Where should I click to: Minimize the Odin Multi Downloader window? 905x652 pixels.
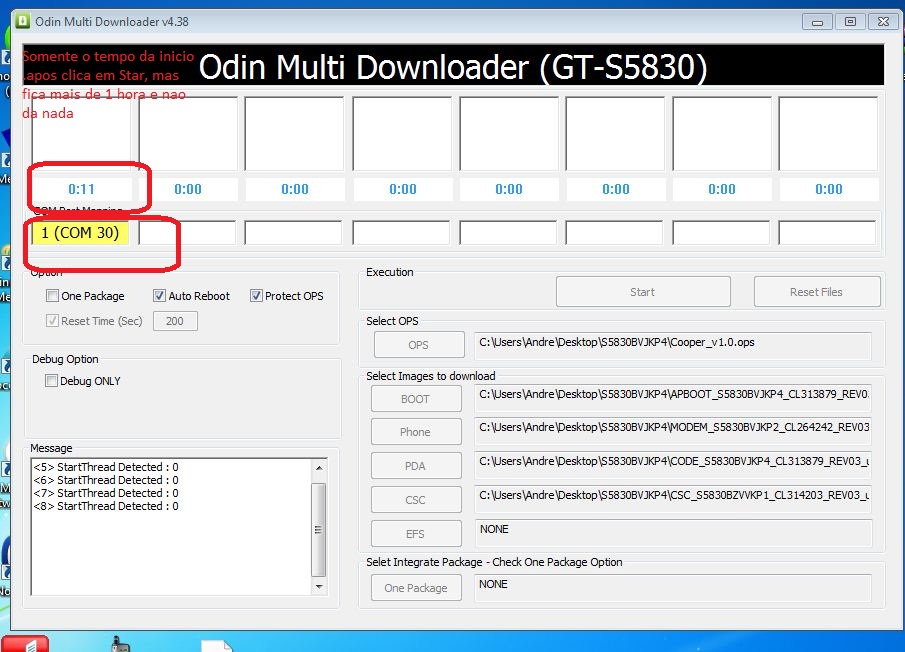click(817, 22)
